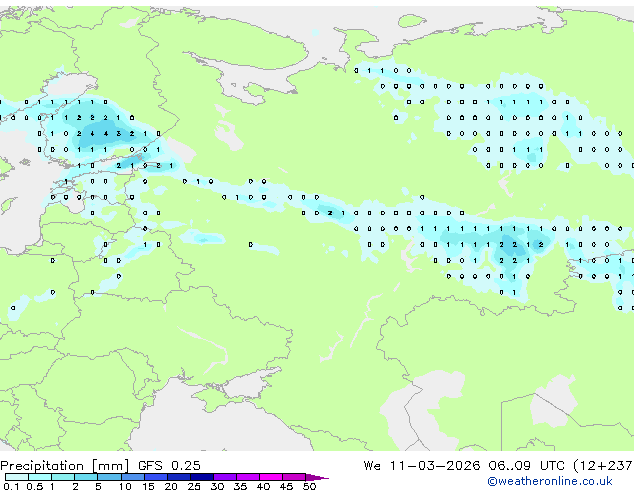Screen dimensions: 634x490
Task: Click the '06..09 UTC' time text
Action: click(x=526, y=466)
